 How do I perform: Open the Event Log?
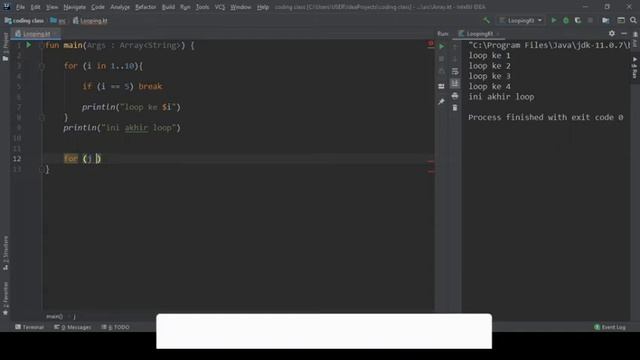(x=610, y=327)
